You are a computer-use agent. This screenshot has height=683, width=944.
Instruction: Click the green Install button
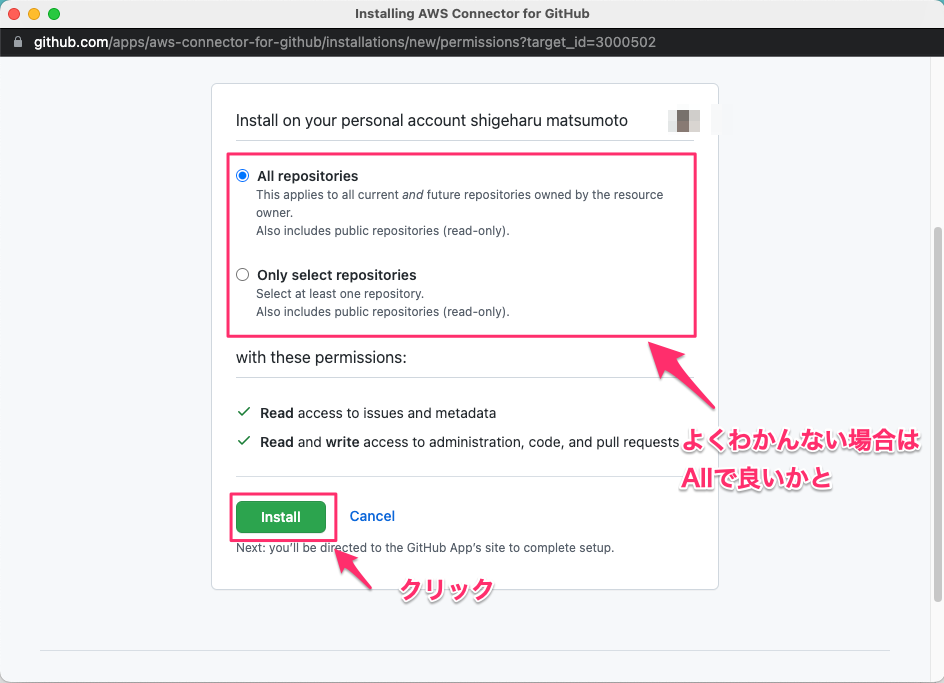[281, 517]
